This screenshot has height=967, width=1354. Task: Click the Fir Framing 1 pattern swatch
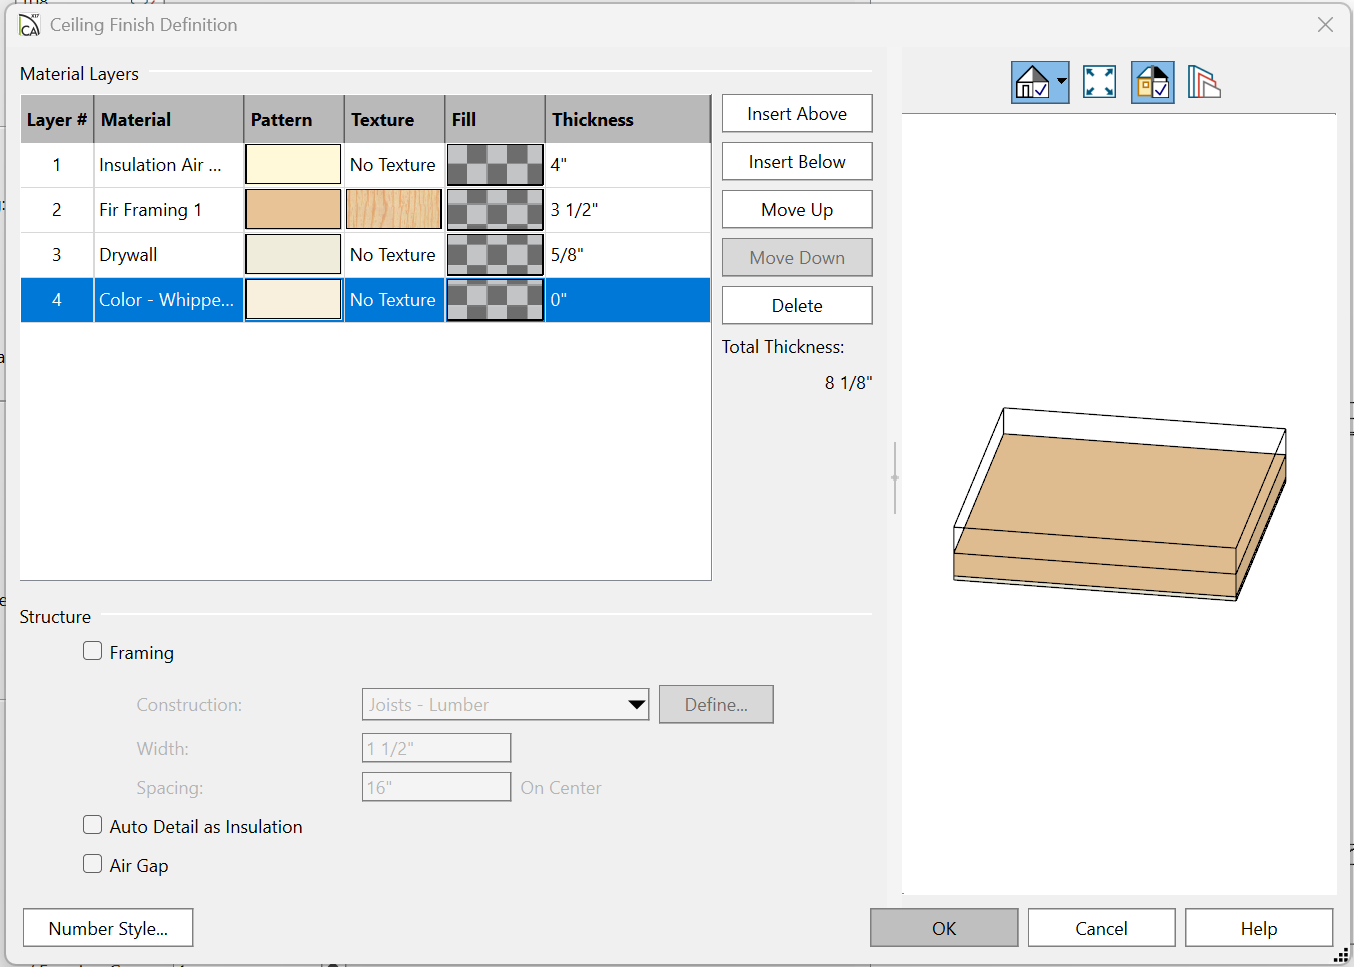click(293, 210)
